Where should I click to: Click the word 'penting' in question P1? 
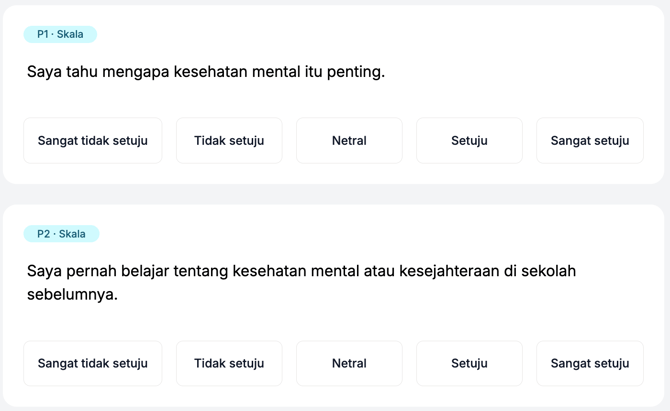[x=355, y=72]
